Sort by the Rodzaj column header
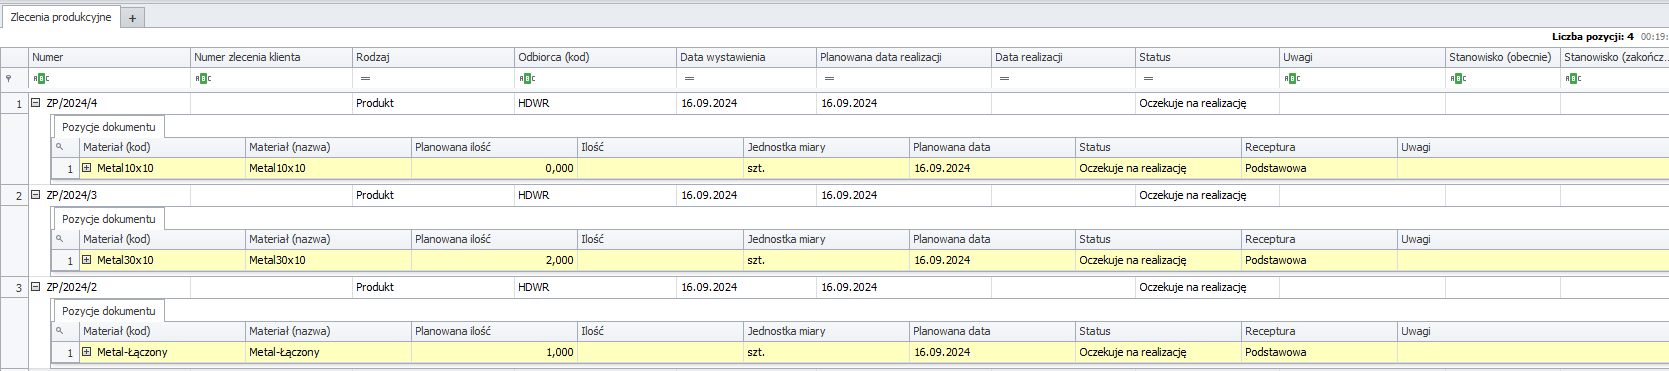This screenshot has width=1669, height=371. click(433, 57)
